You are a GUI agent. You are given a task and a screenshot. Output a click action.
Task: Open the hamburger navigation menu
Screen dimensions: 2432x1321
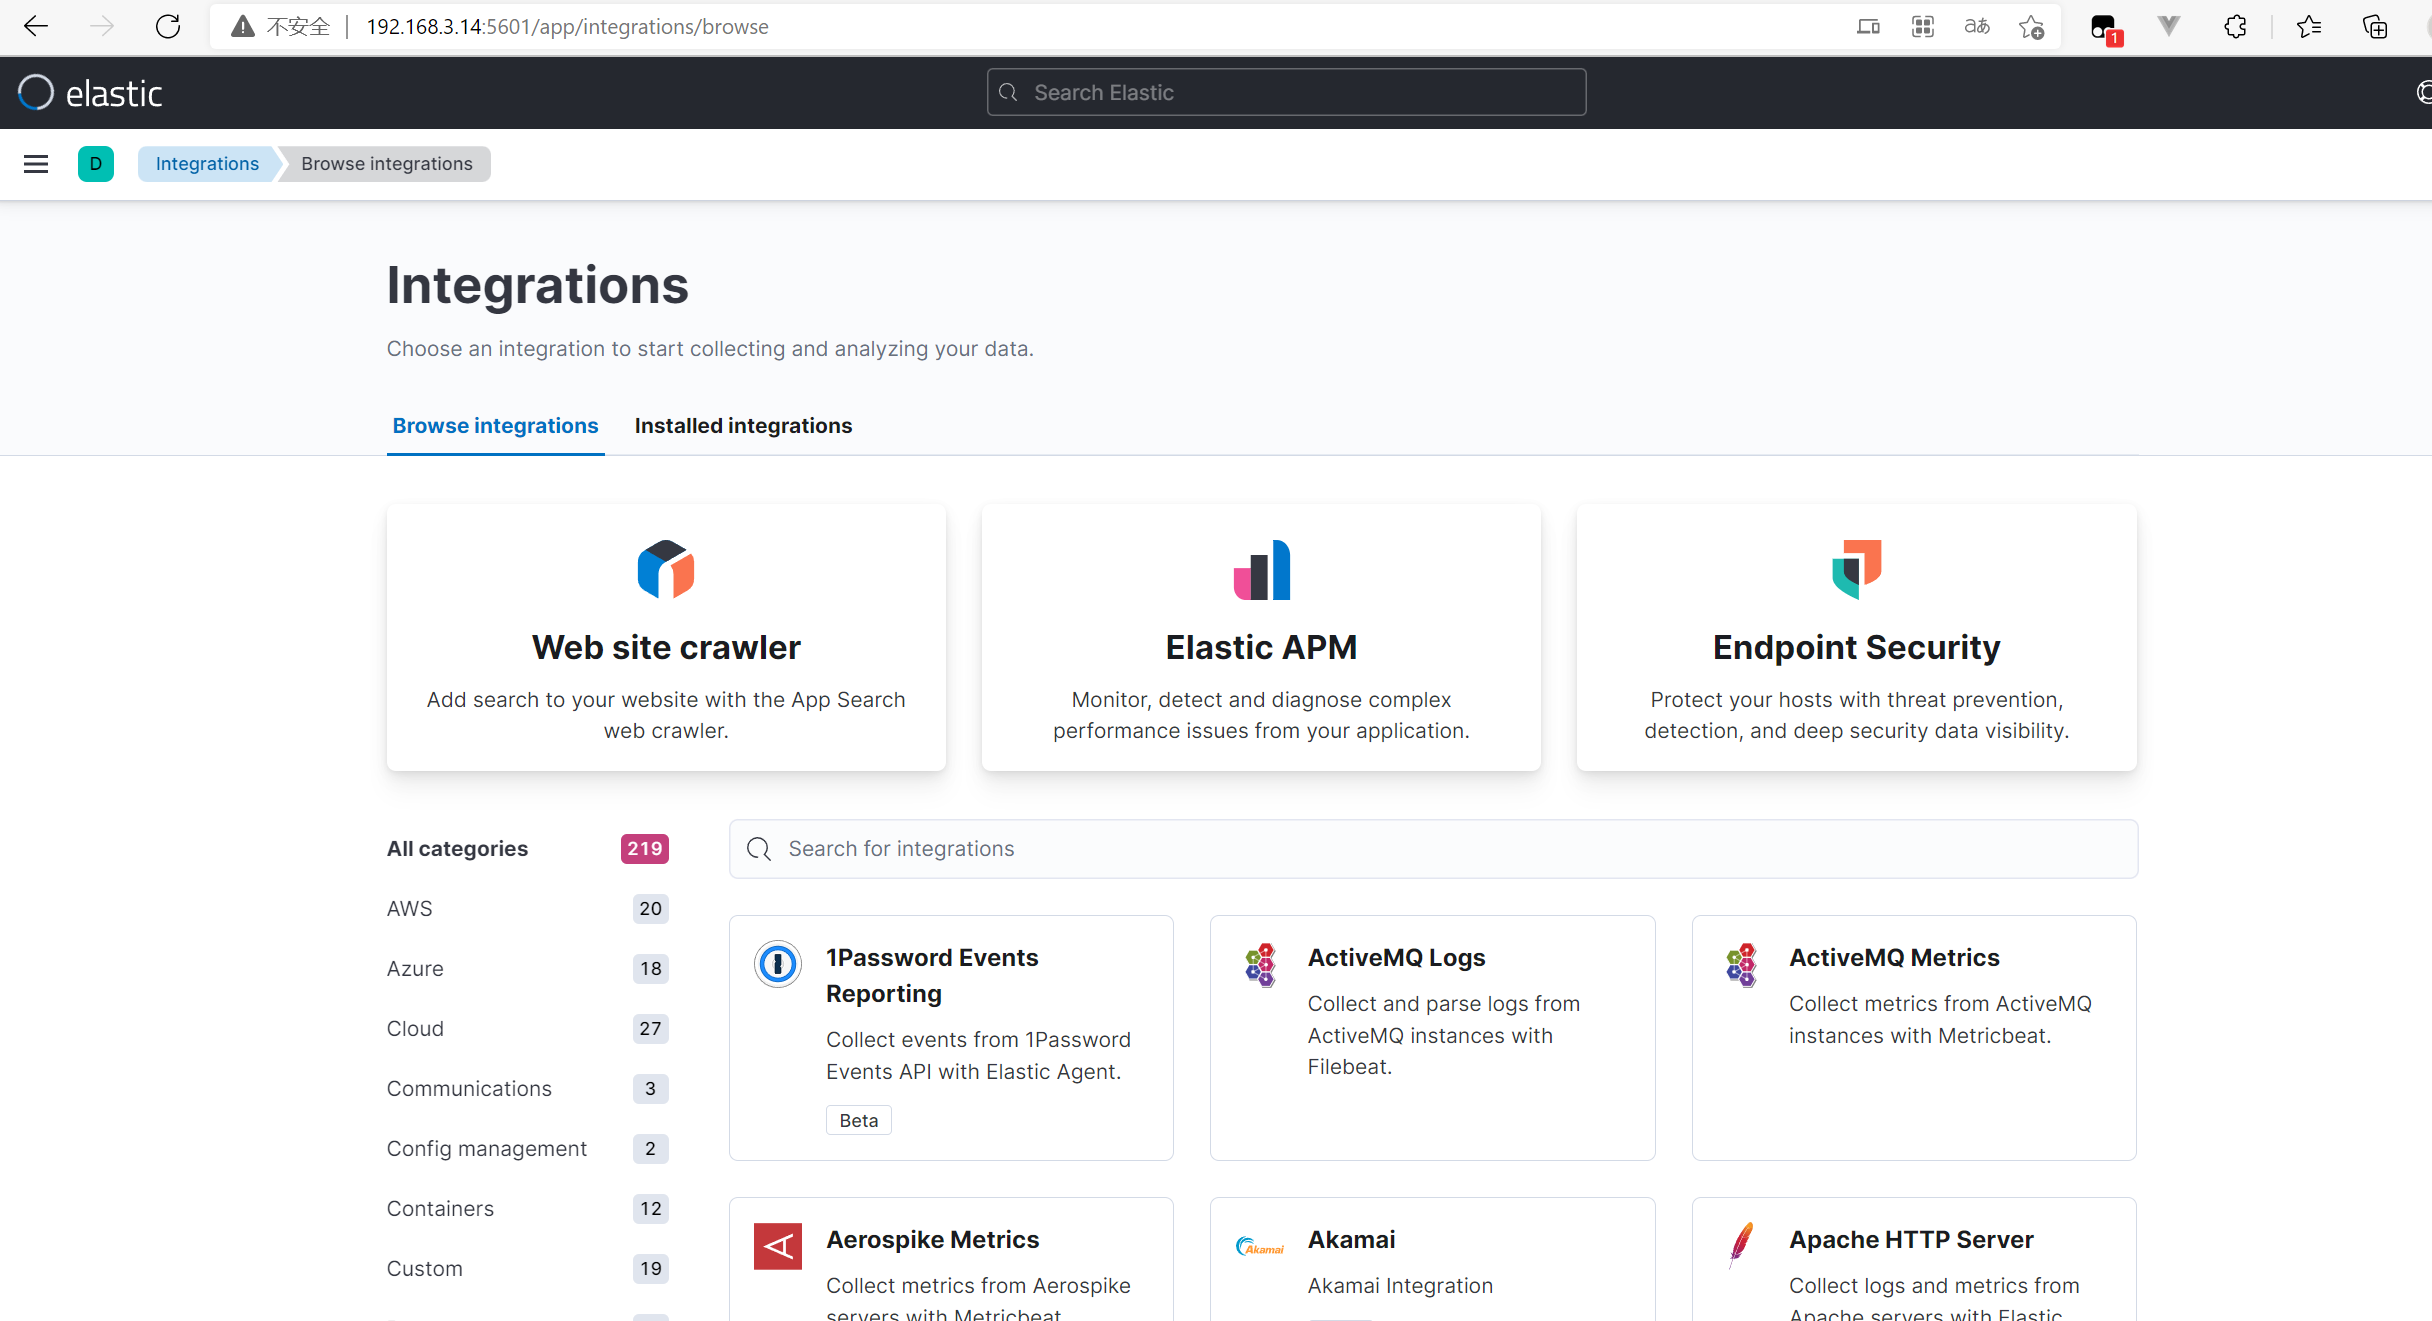coord(36,164)
